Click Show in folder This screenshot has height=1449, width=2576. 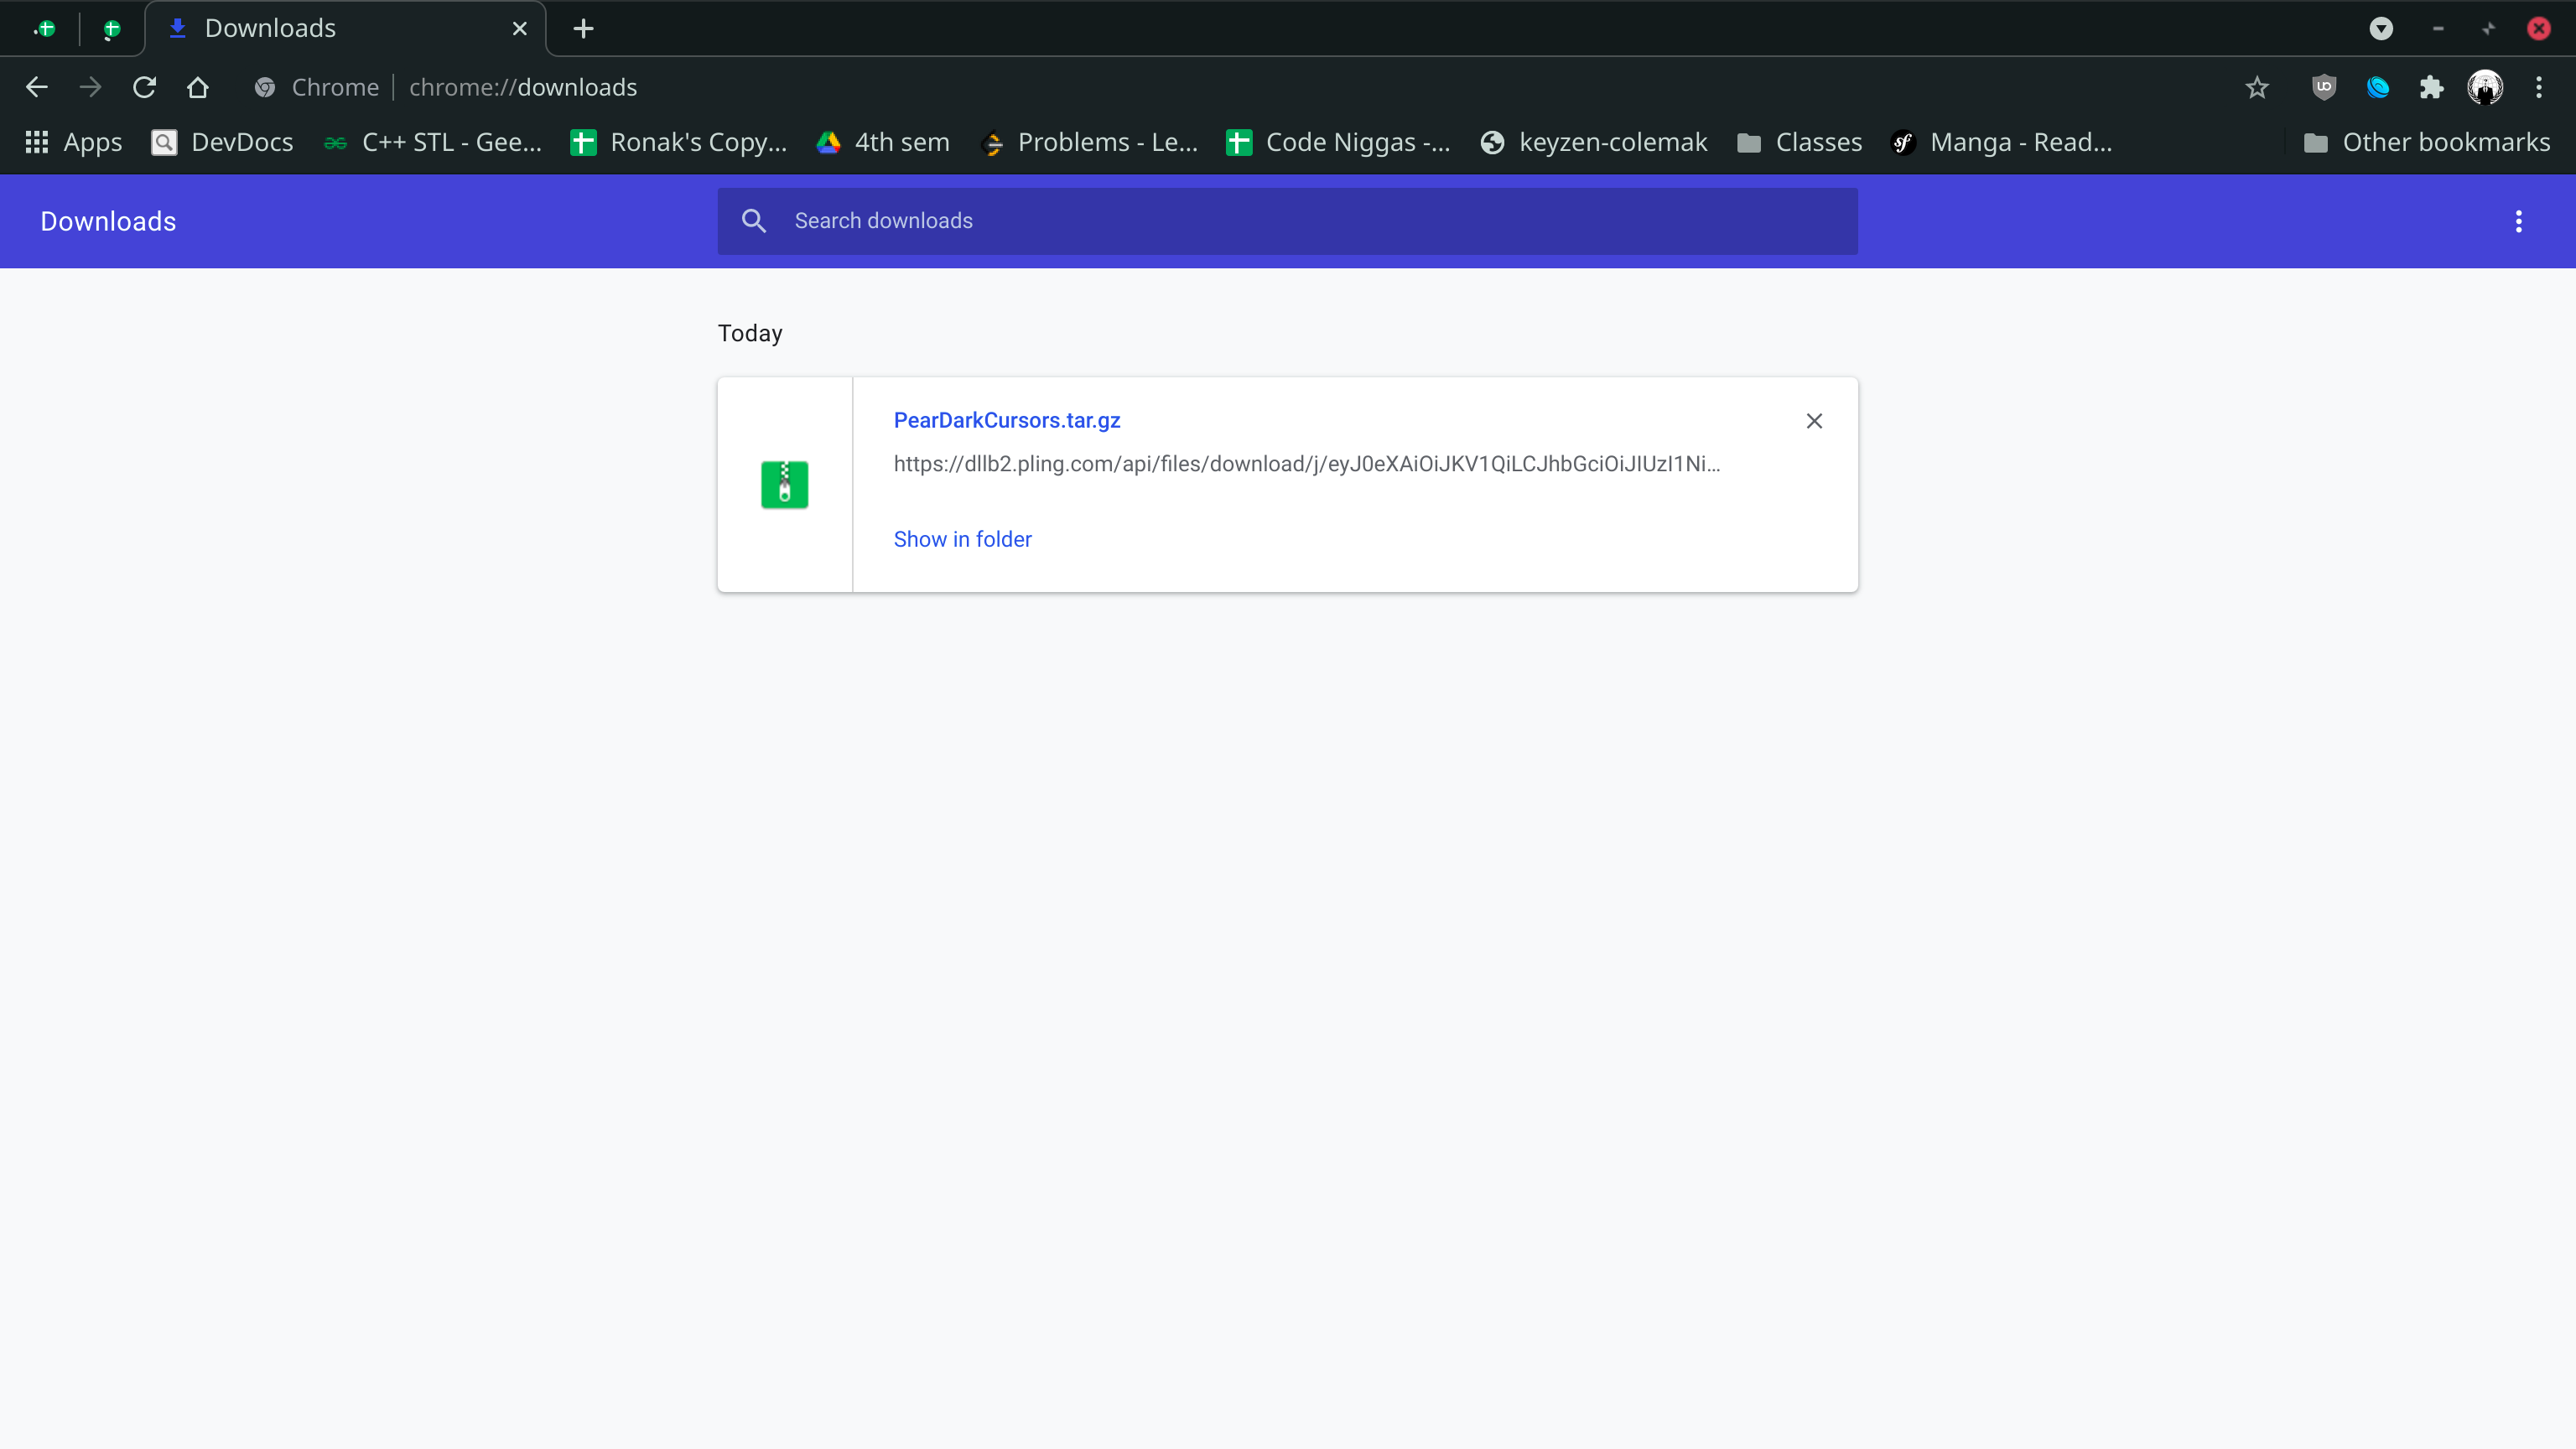[963, 539]
